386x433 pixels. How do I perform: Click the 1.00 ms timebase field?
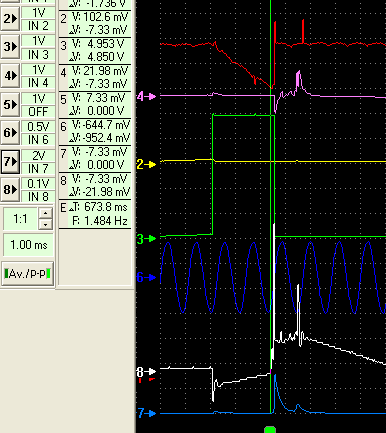click(x=28, y=245)
